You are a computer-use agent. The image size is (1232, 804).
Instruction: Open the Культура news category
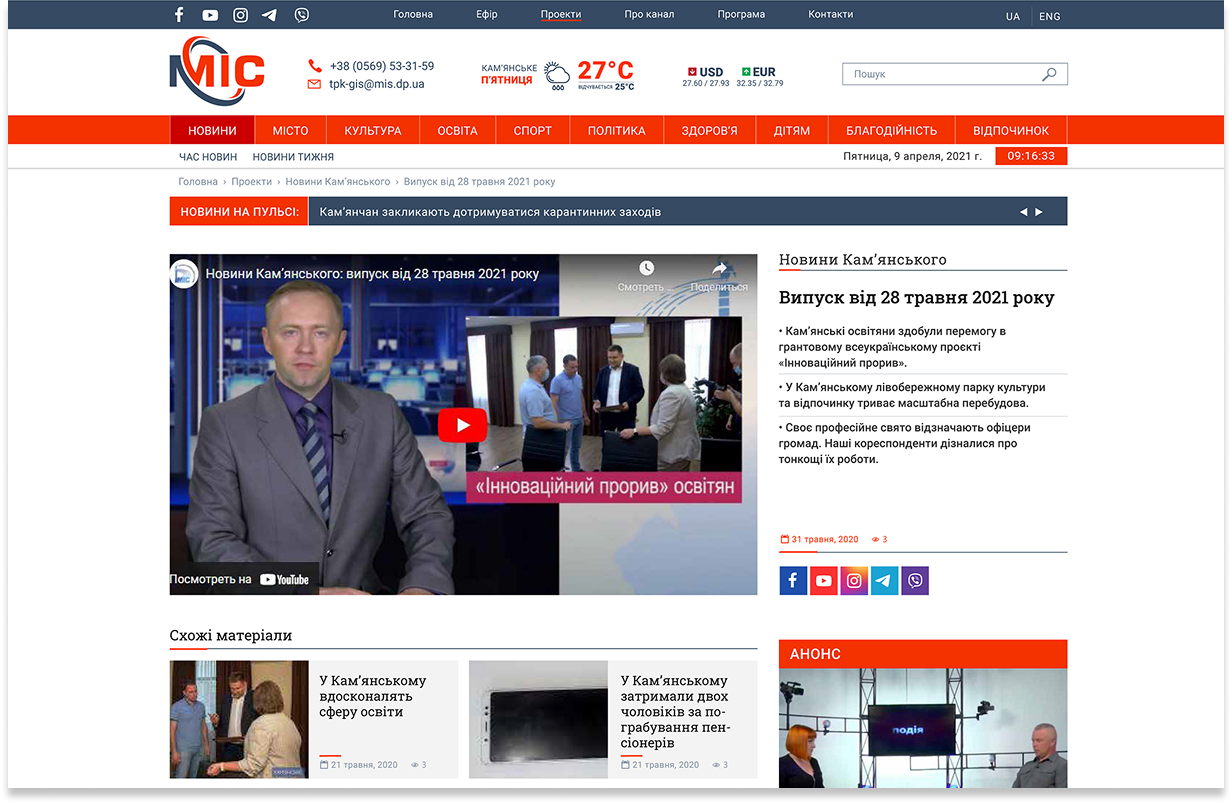373,131
